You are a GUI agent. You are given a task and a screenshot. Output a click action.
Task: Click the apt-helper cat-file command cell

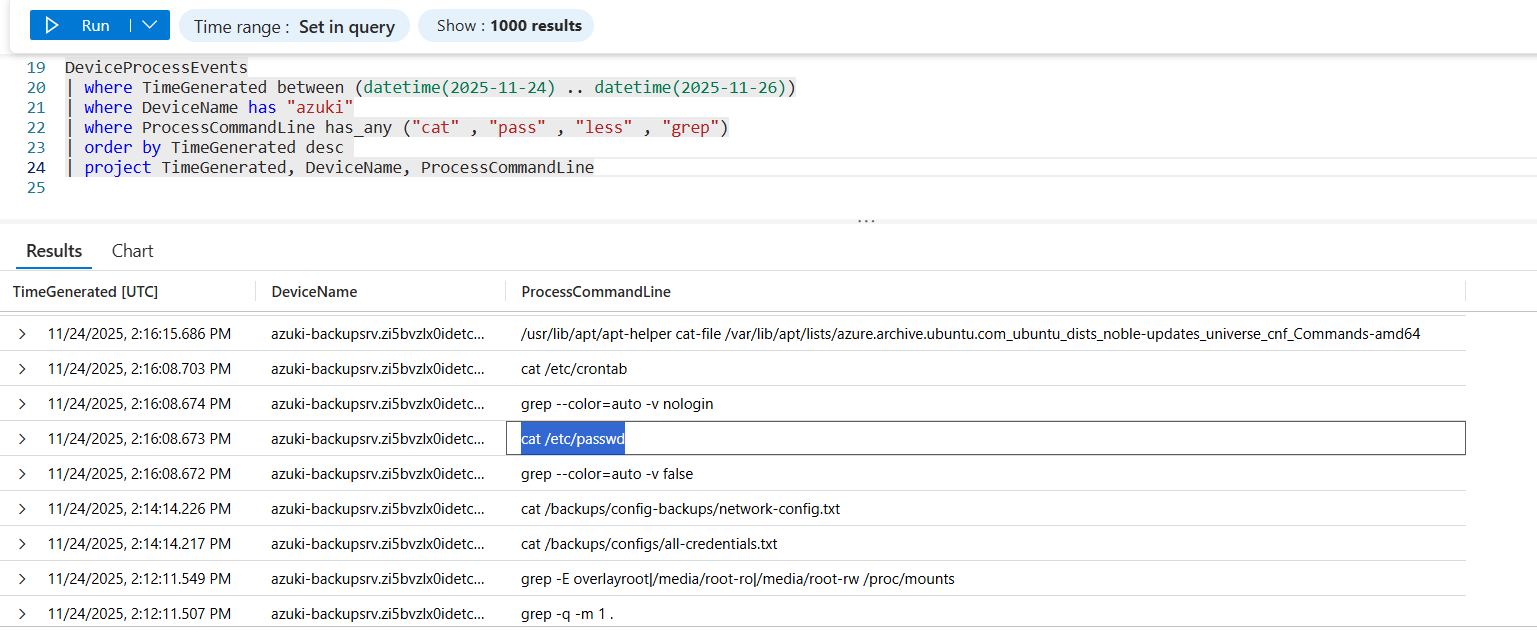(x=986, y=334)
